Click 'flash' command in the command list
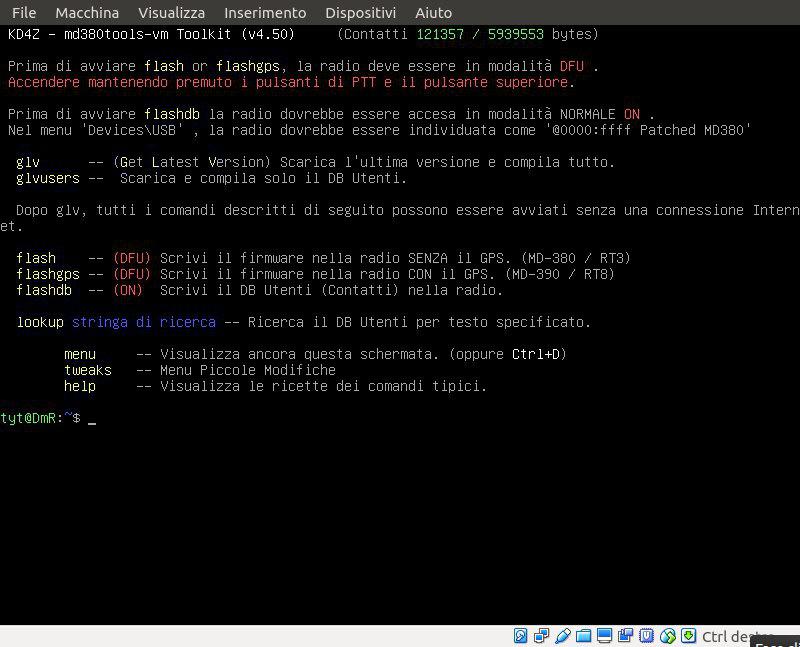 tap(36, 258)
